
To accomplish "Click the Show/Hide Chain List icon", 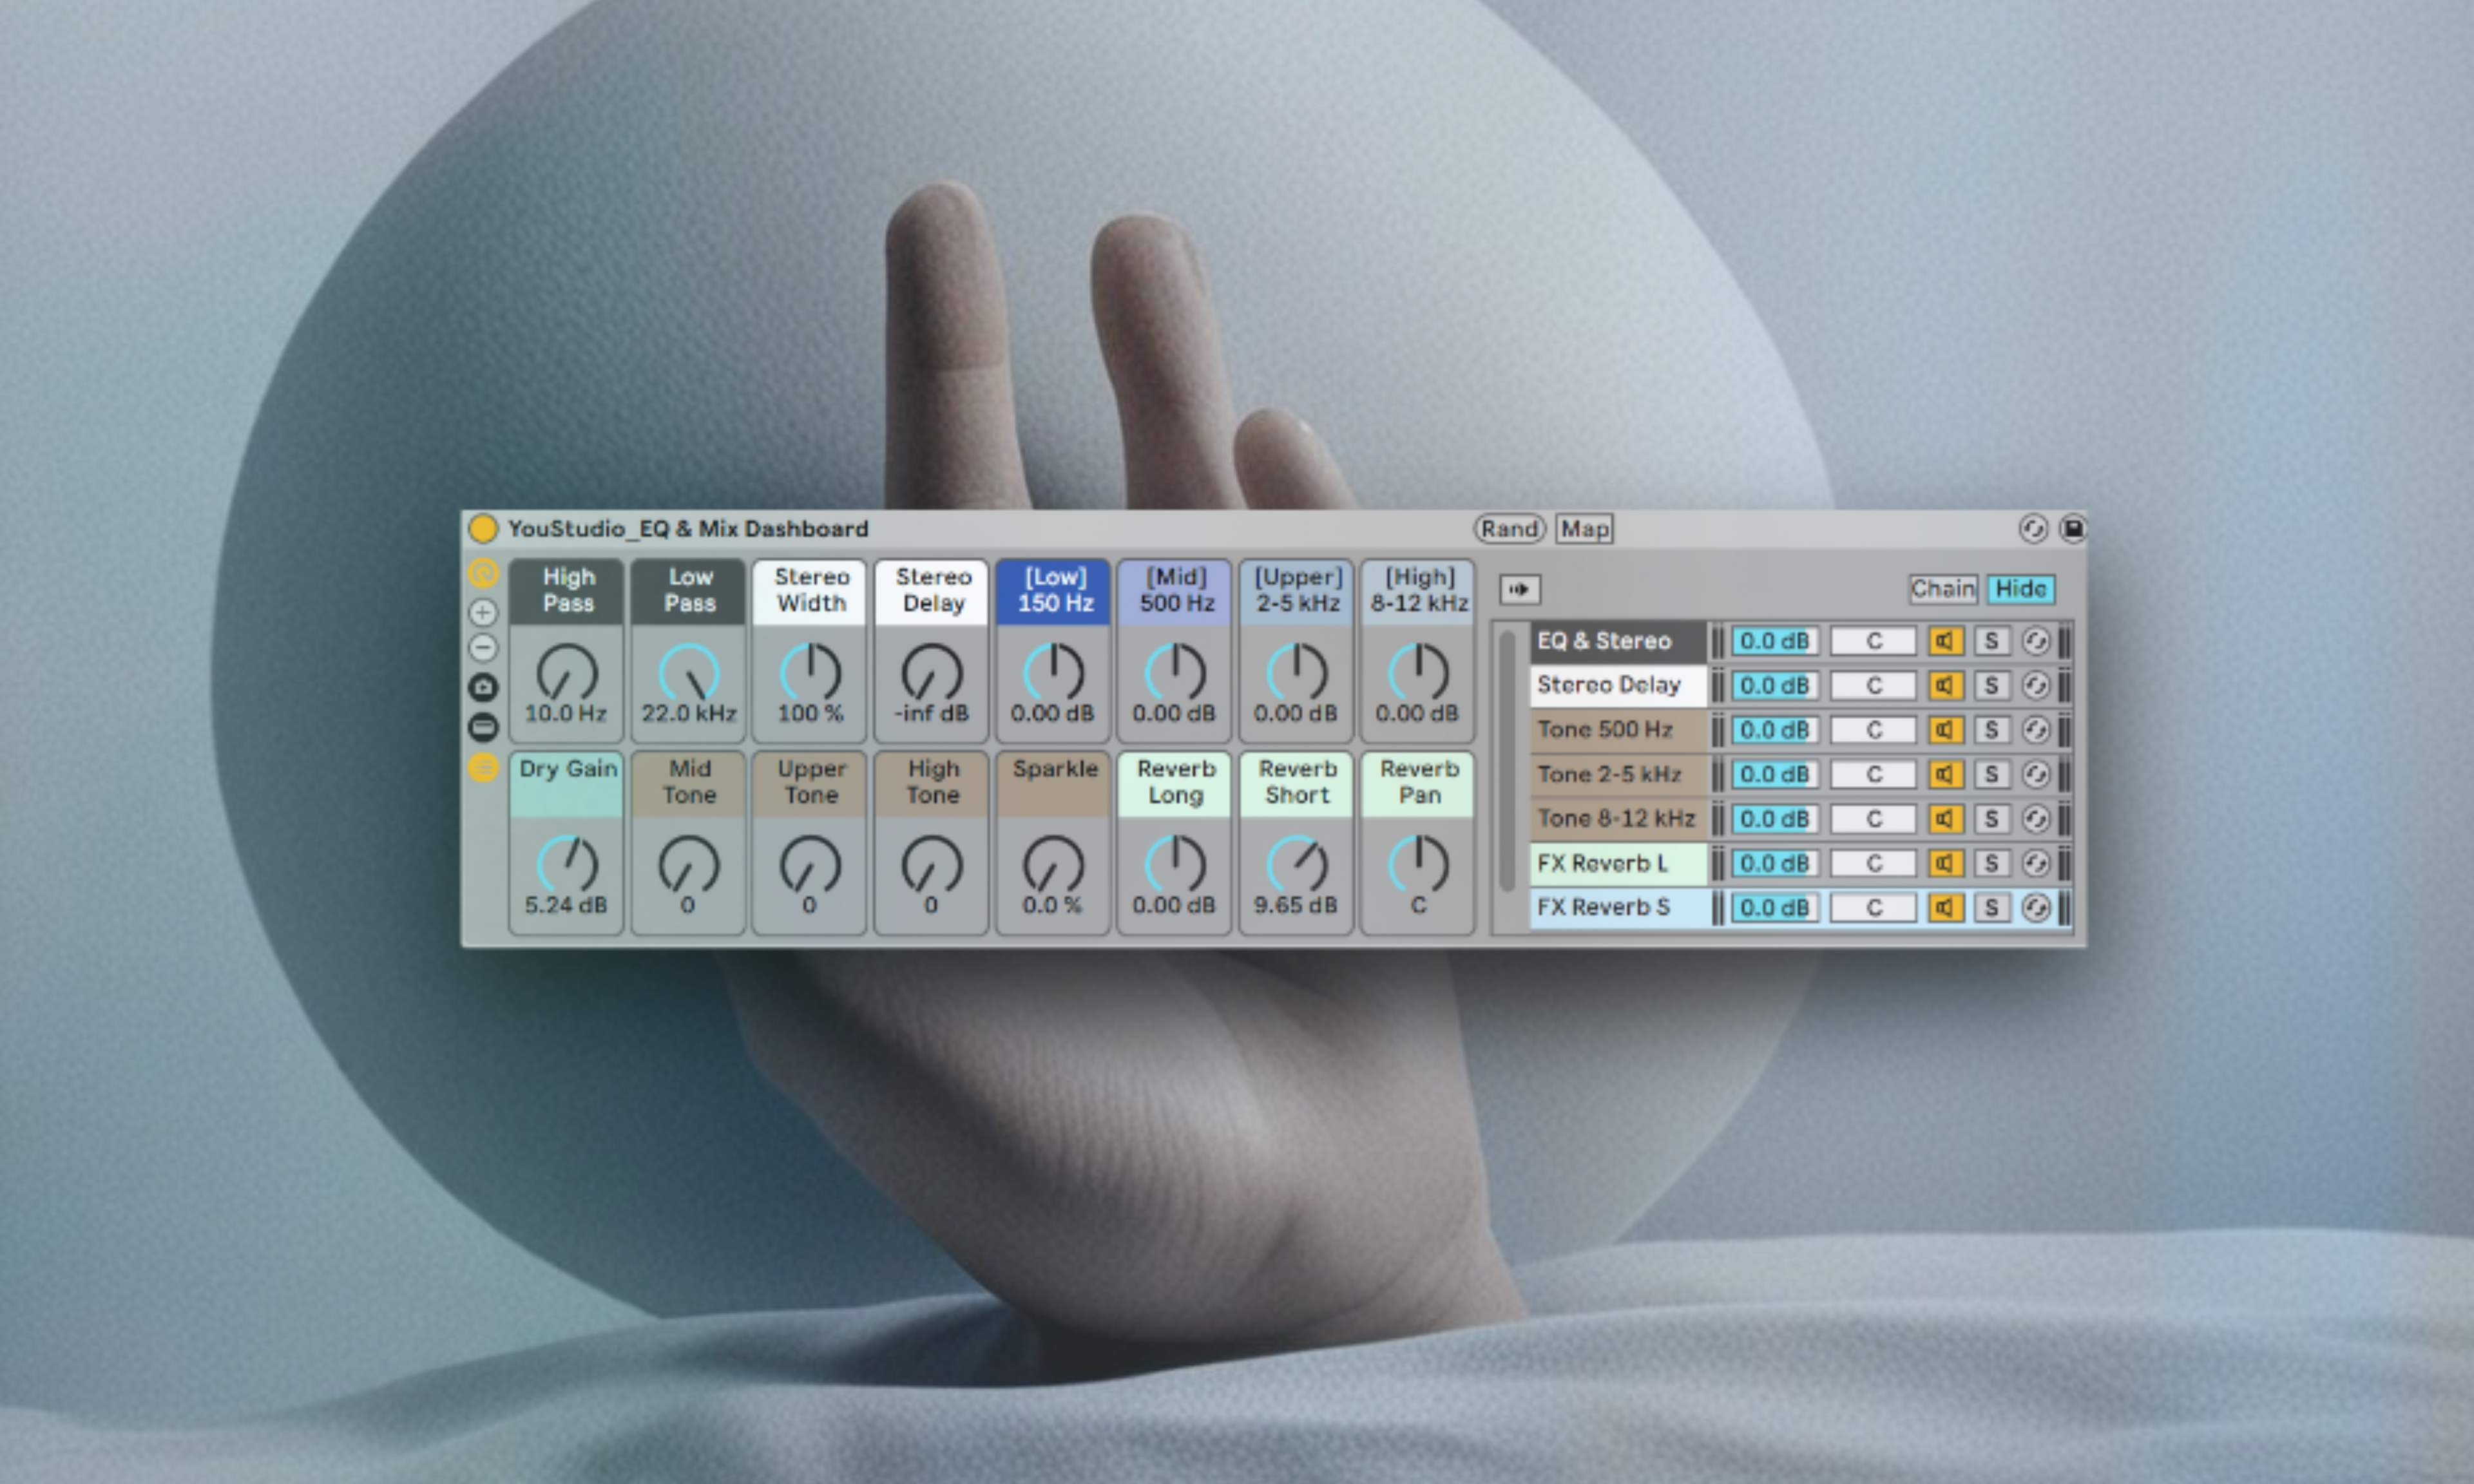I will click(483, 767).
